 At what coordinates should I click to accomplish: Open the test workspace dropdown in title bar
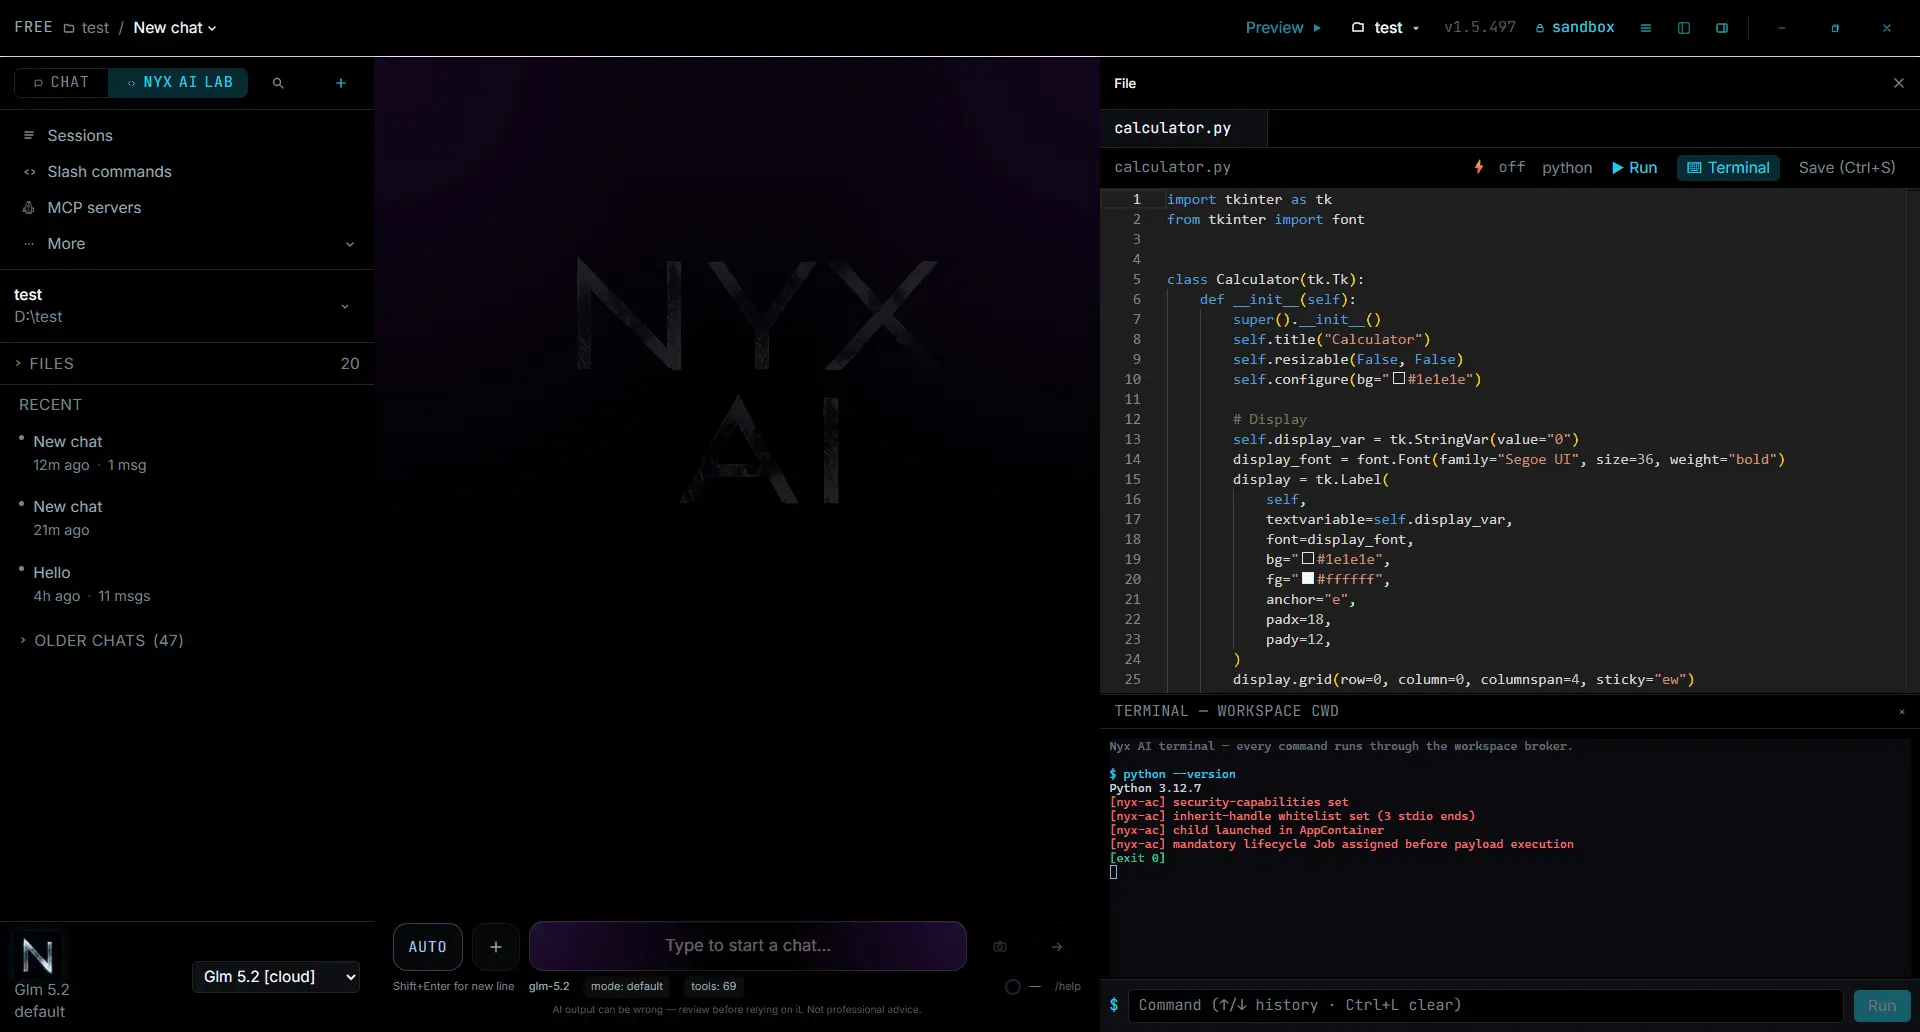click(1385, 28)
